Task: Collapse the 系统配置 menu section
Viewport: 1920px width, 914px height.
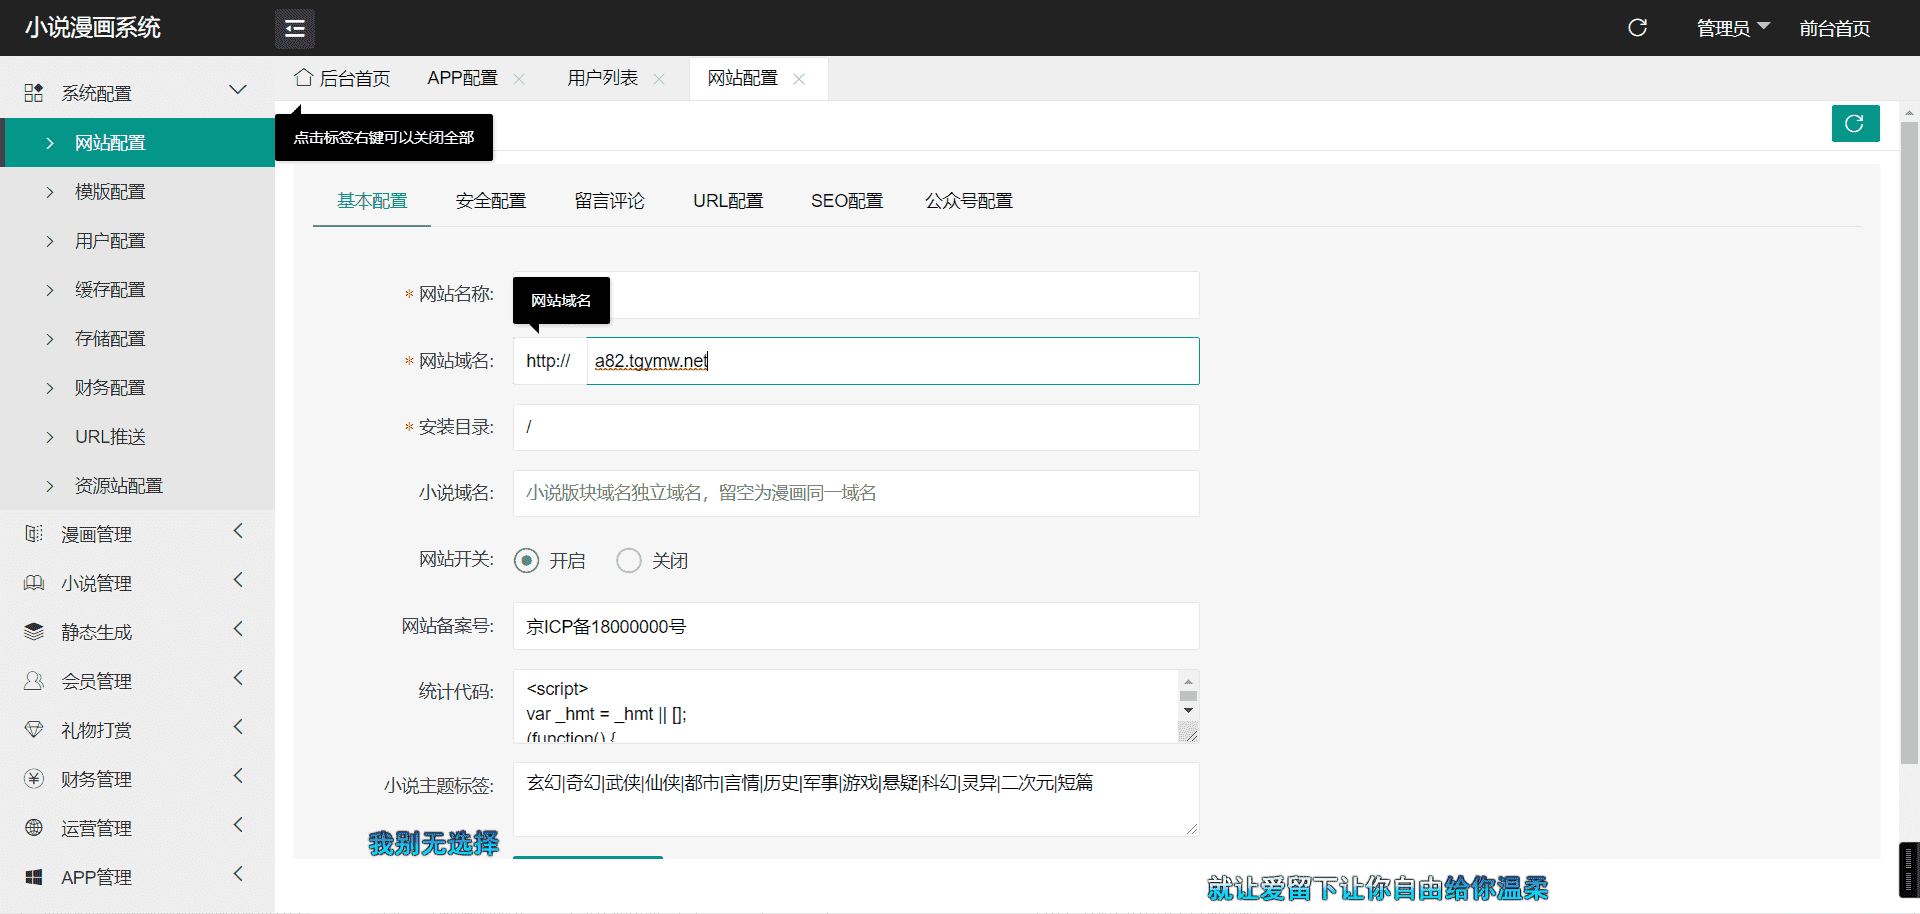Action: 237,91
